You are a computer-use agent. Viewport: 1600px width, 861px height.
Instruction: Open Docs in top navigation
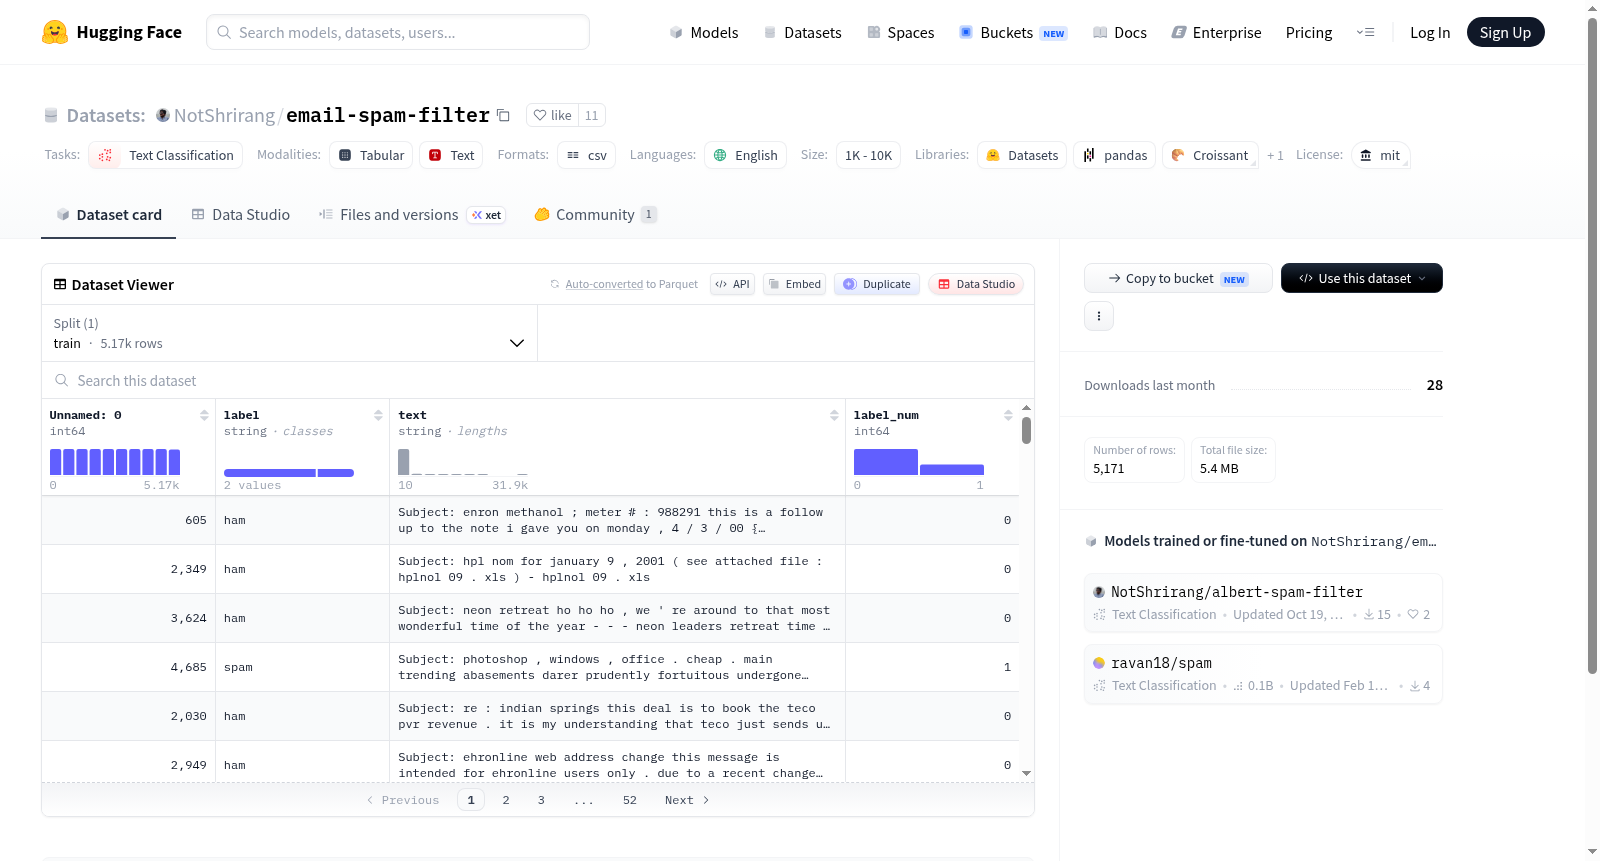click(1120, 33)
